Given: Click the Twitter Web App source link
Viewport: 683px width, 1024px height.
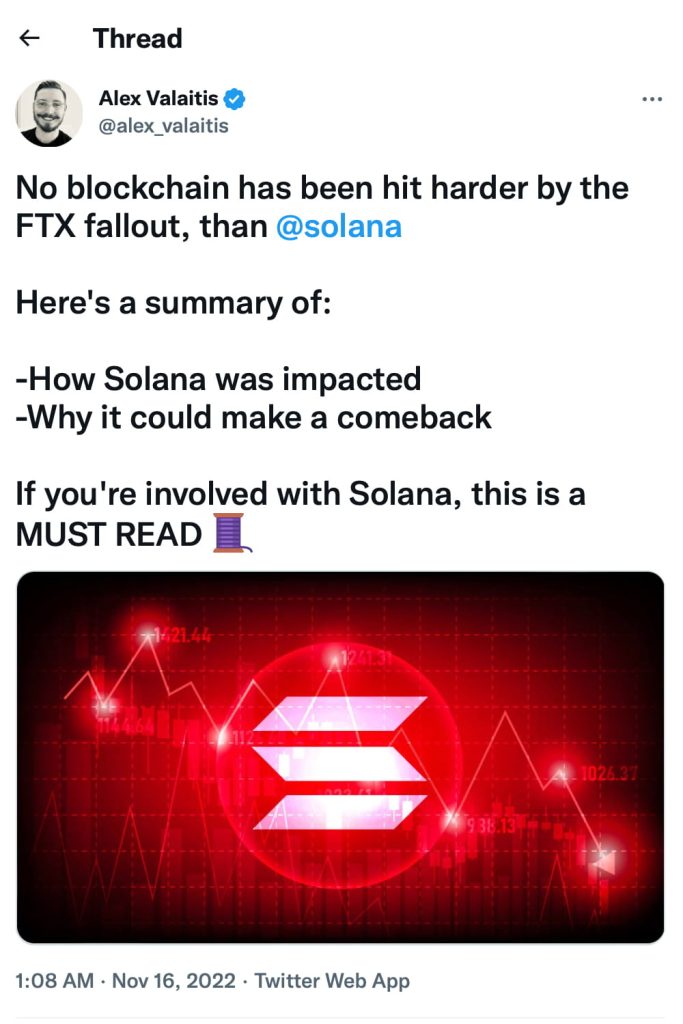Looking at the screenshot, I should 332,981.
